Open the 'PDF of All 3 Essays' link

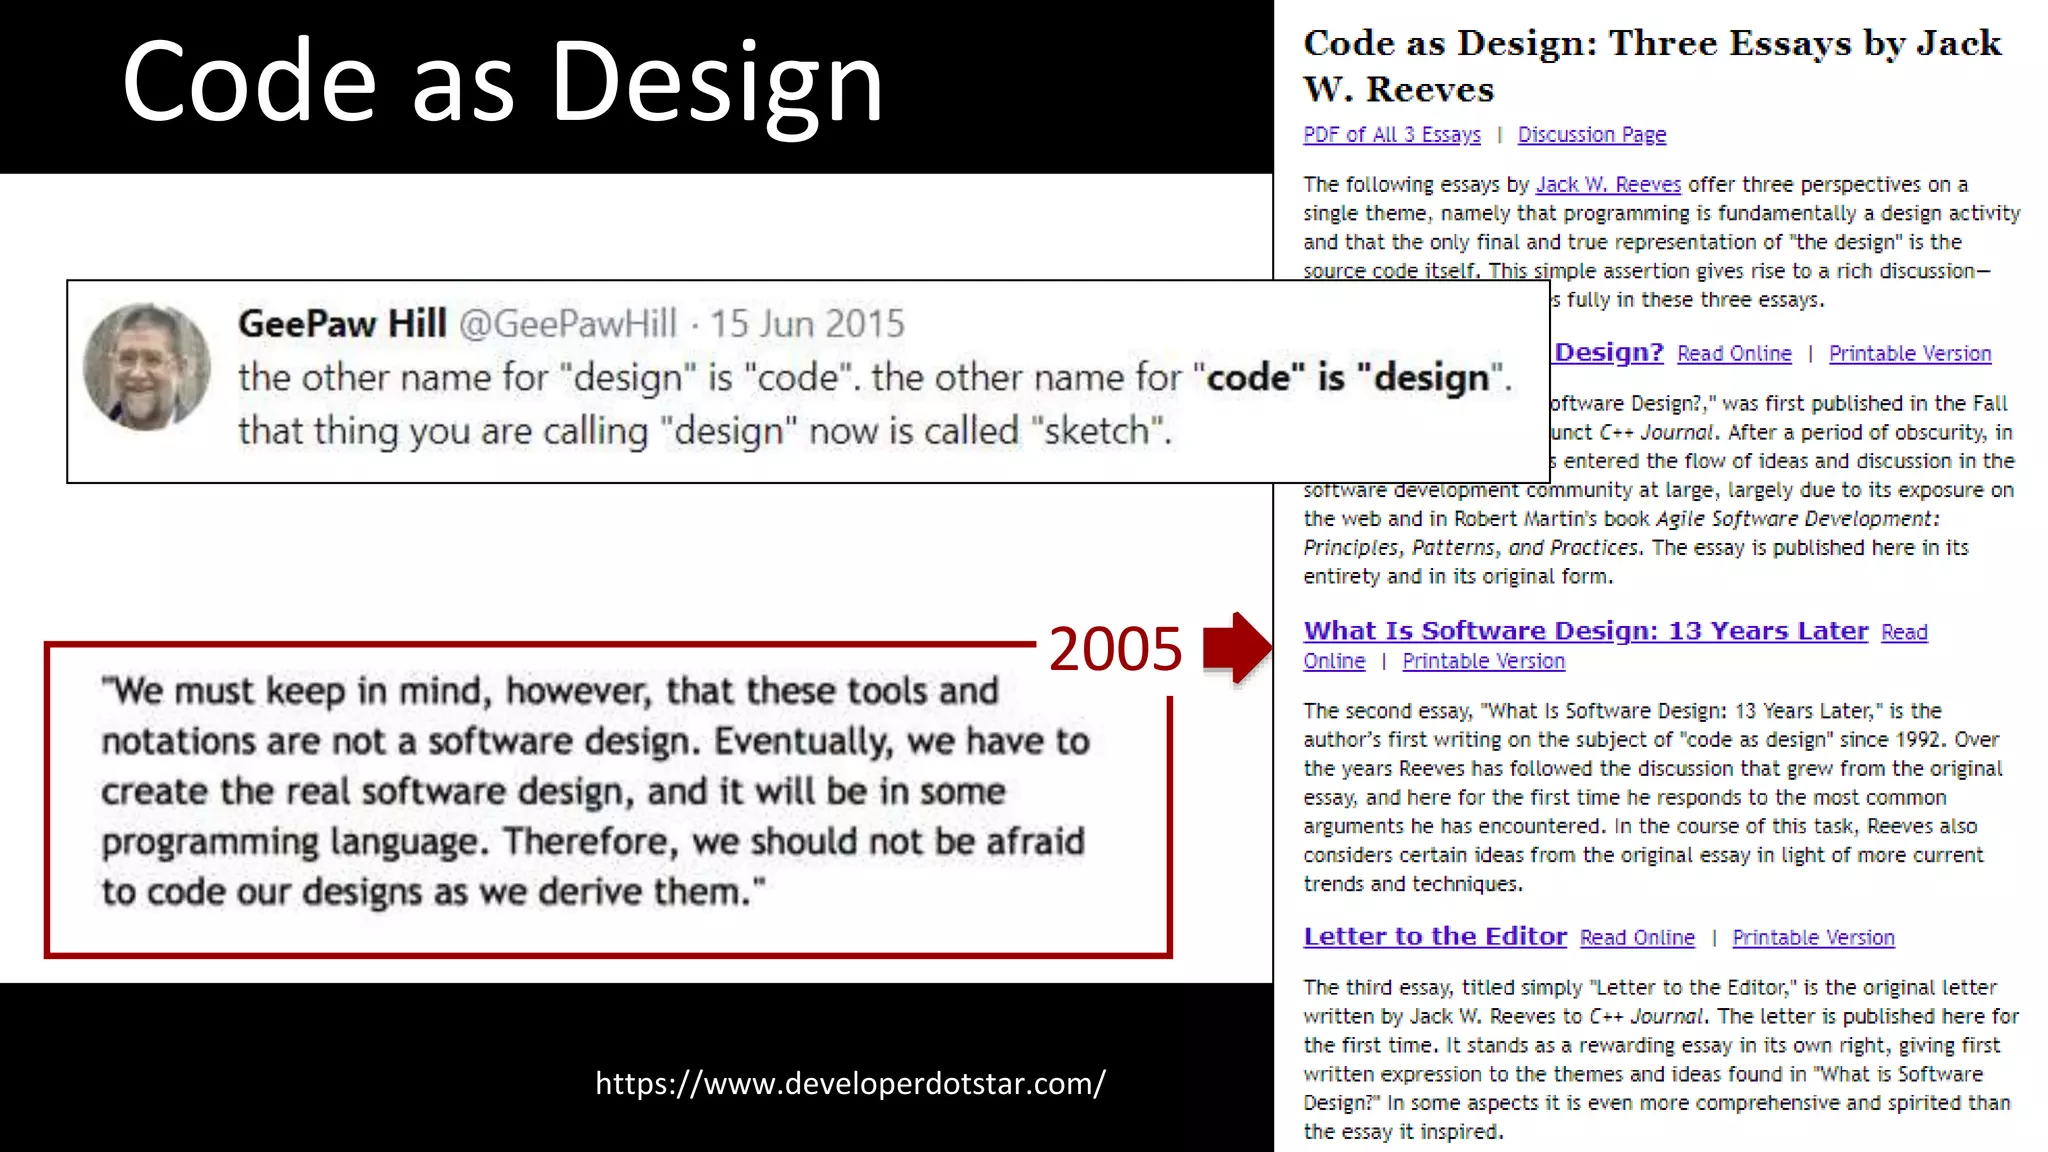[x=1391, y=135]
